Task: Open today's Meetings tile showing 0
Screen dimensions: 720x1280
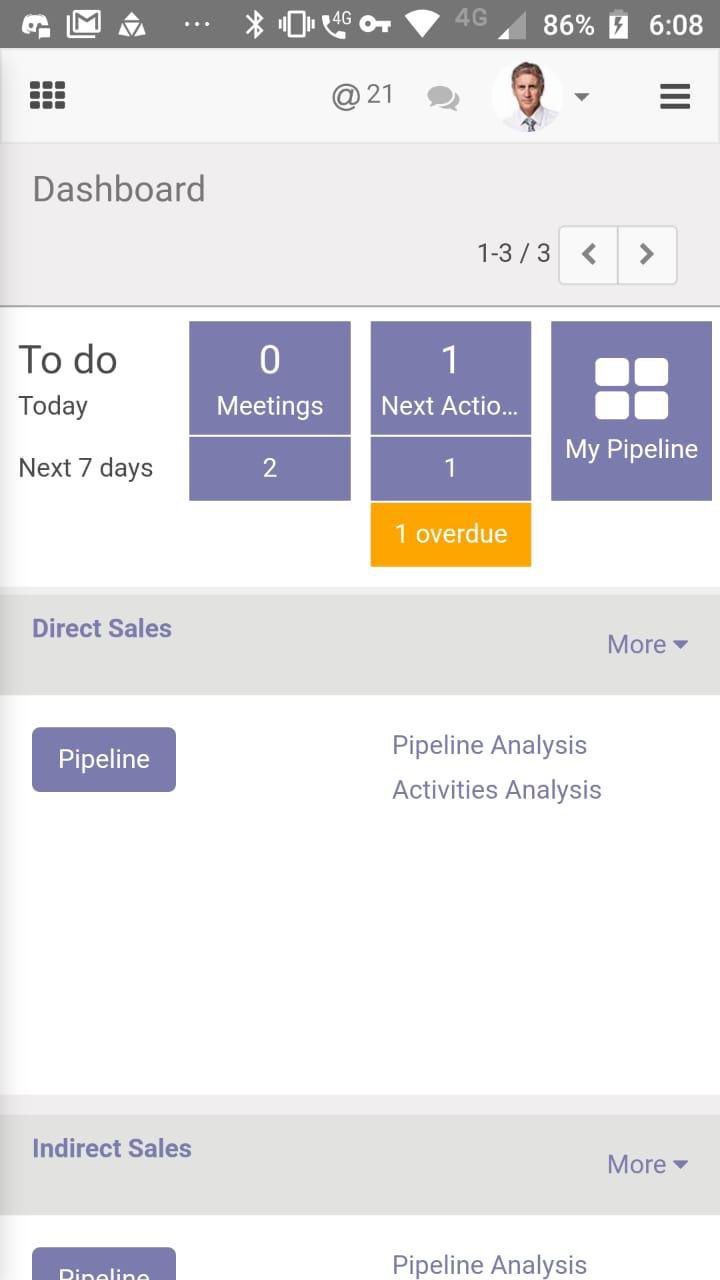Action: coord(270,378)
